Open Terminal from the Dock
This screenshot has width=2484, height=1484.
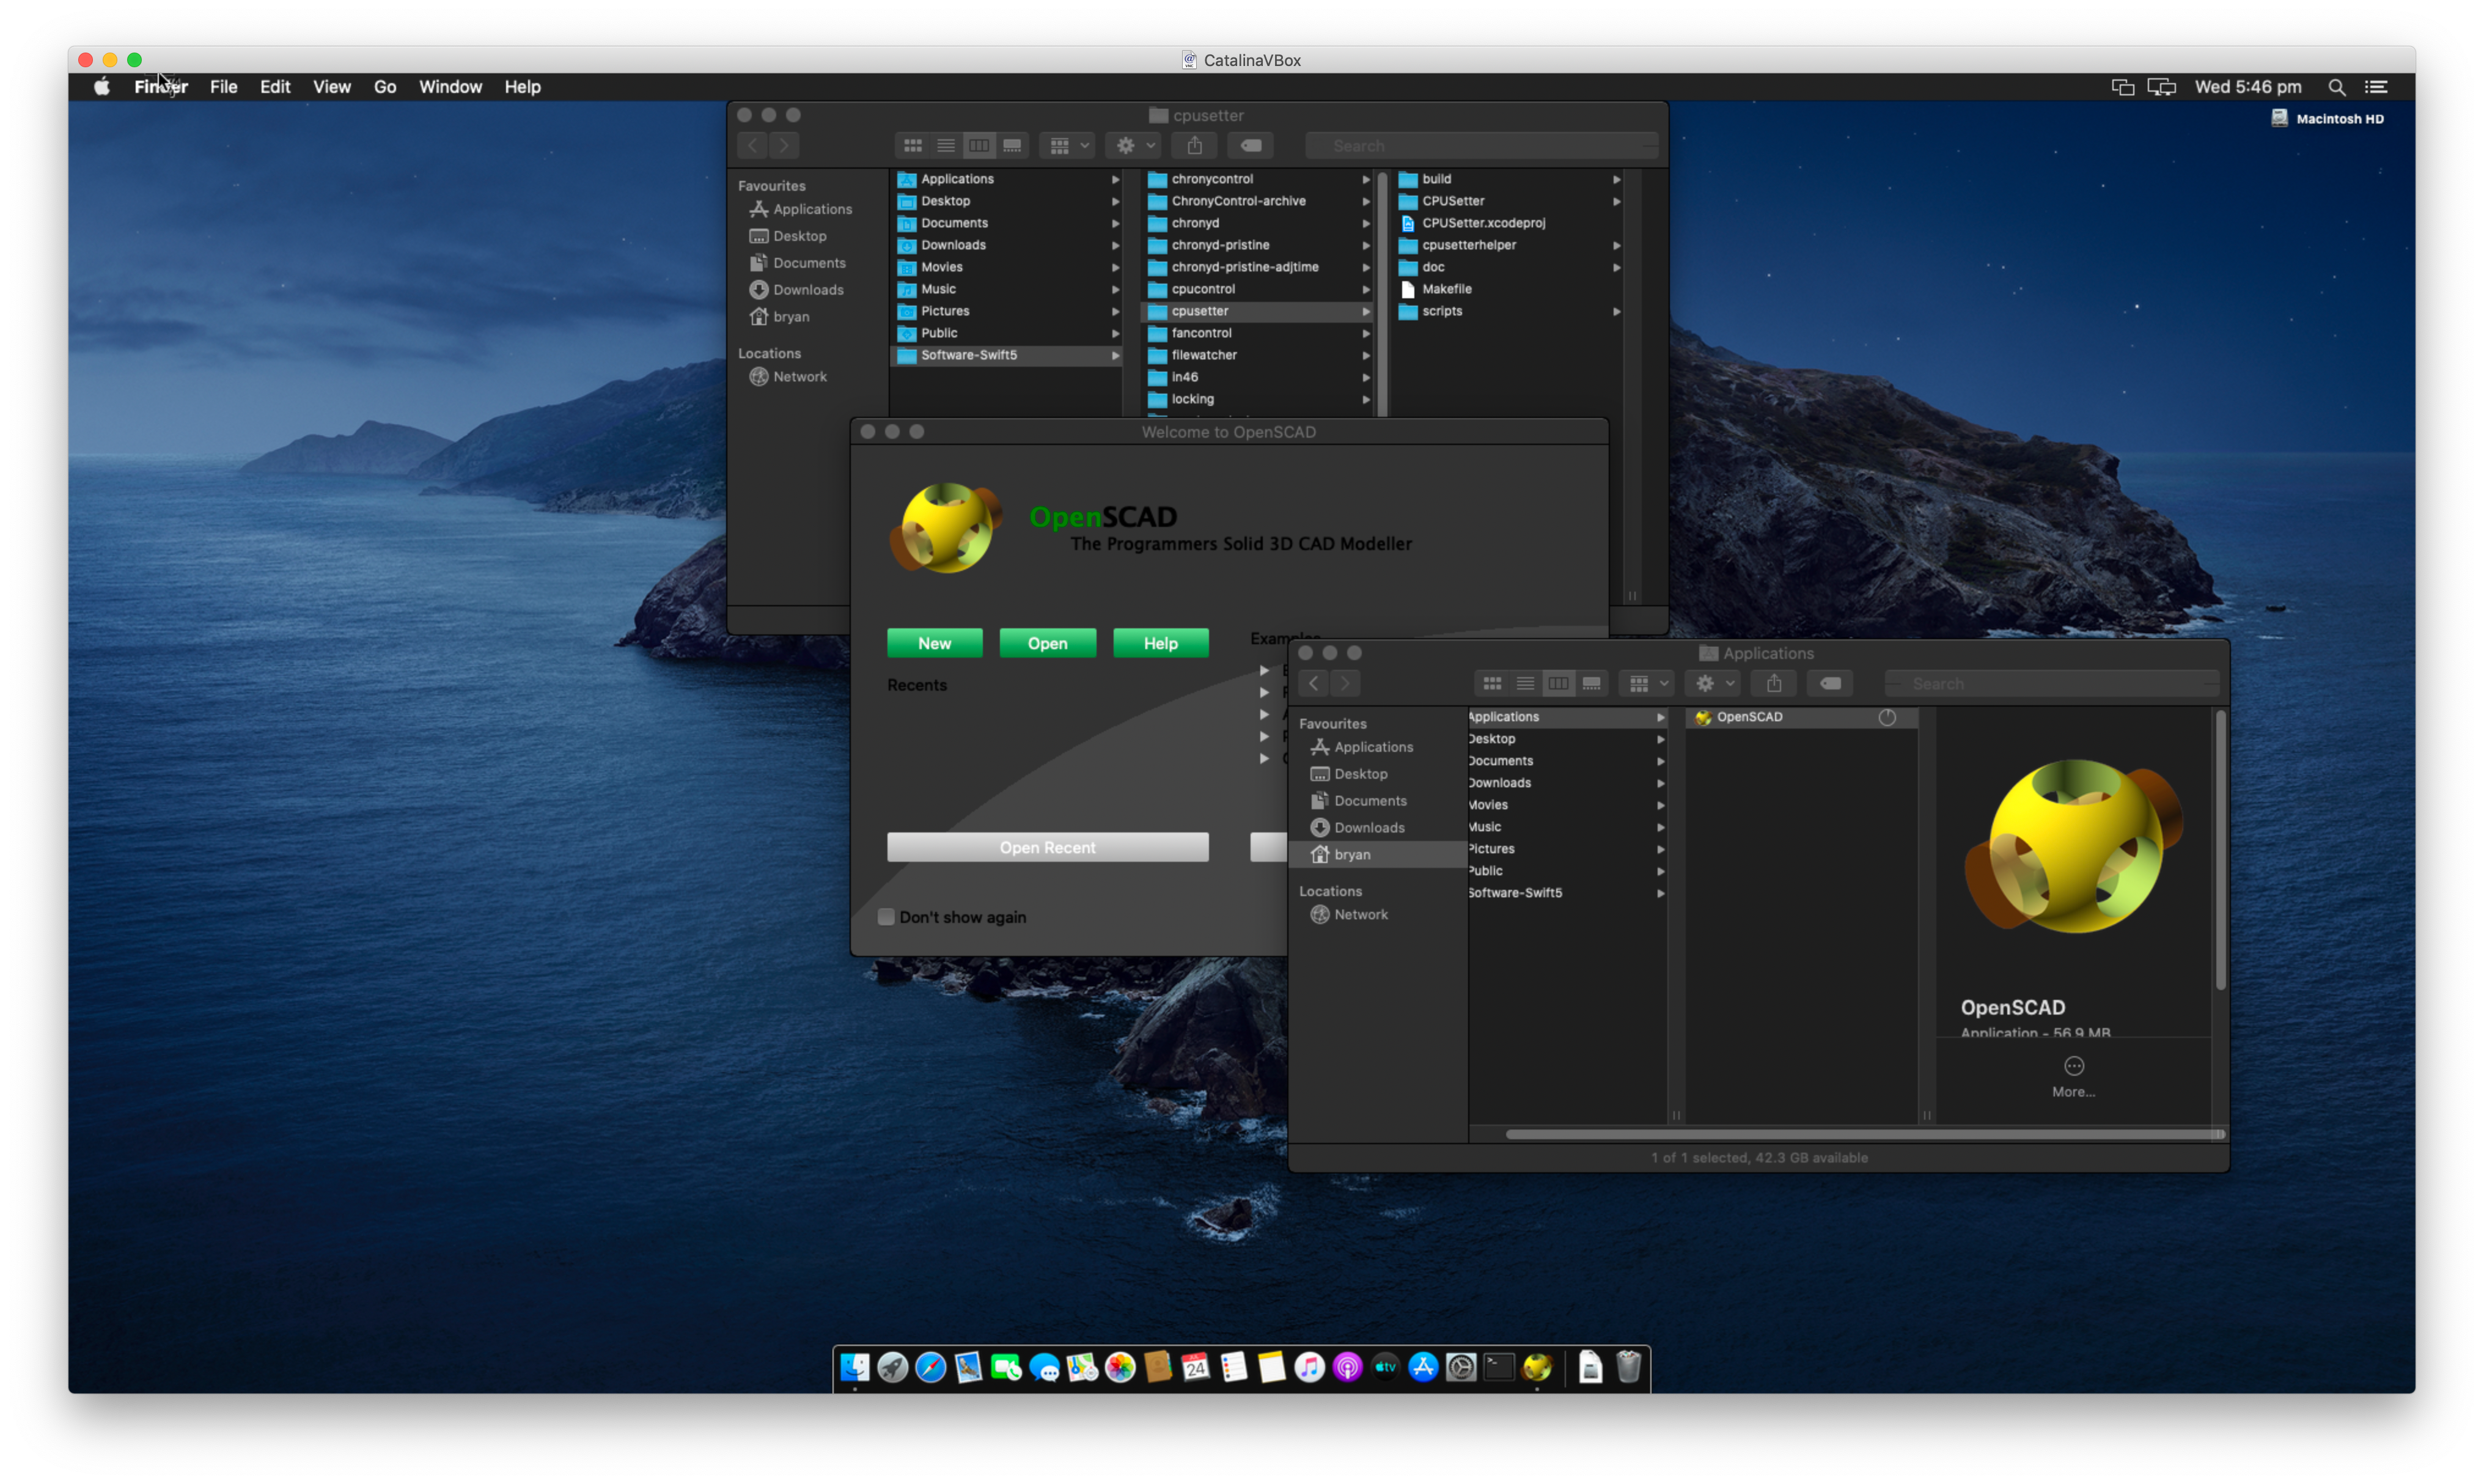(1498, 1367)
